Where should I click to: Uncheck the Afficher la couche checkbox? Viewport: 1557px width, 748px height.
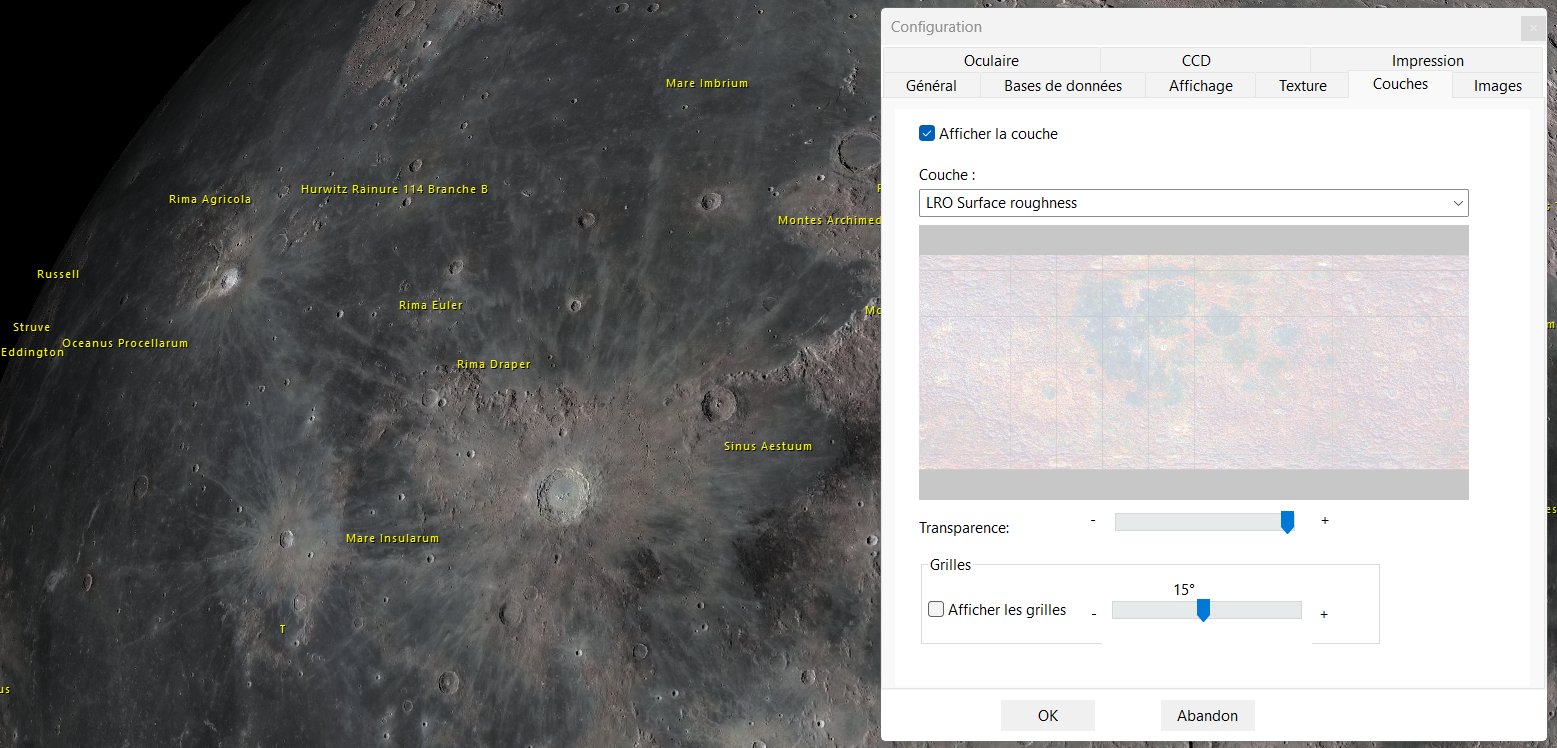[x=927, y=133]
